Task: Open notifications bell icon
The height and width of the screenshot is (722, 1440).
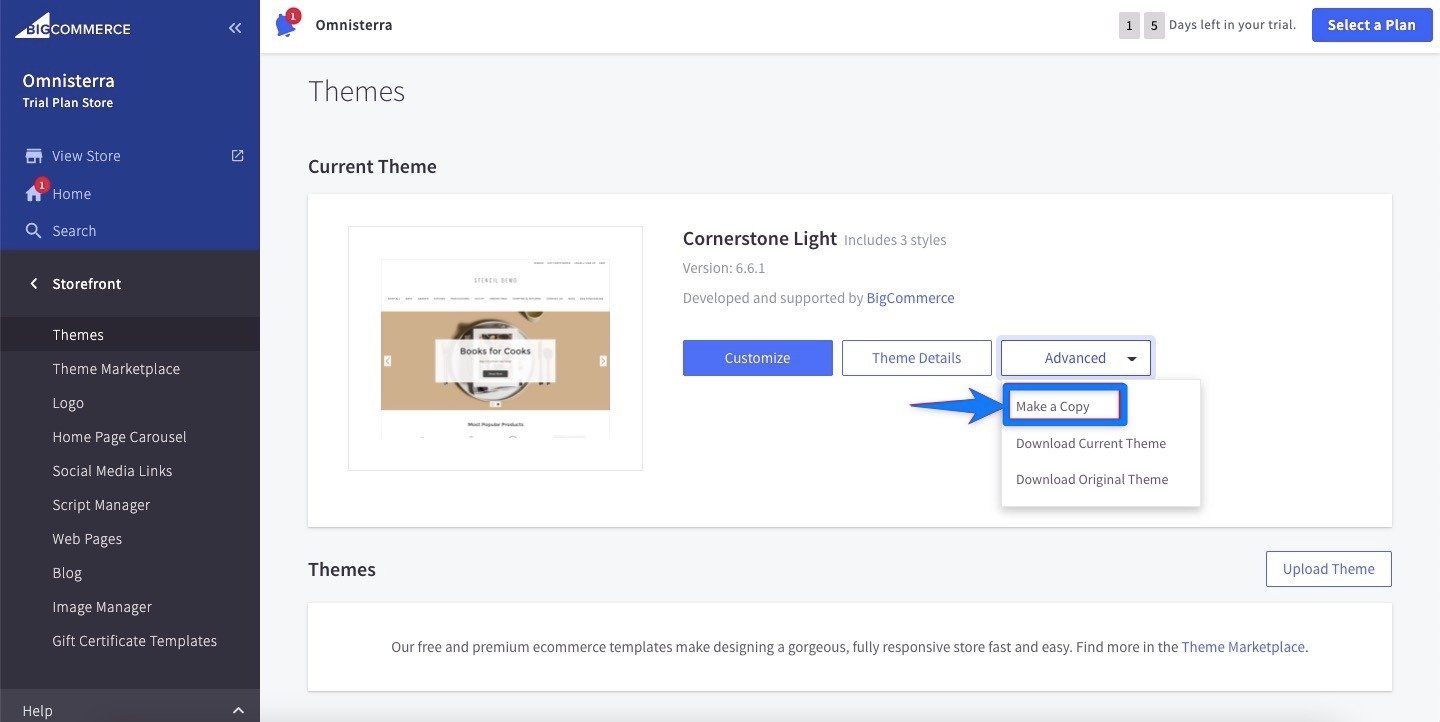Action: [287, 24]
